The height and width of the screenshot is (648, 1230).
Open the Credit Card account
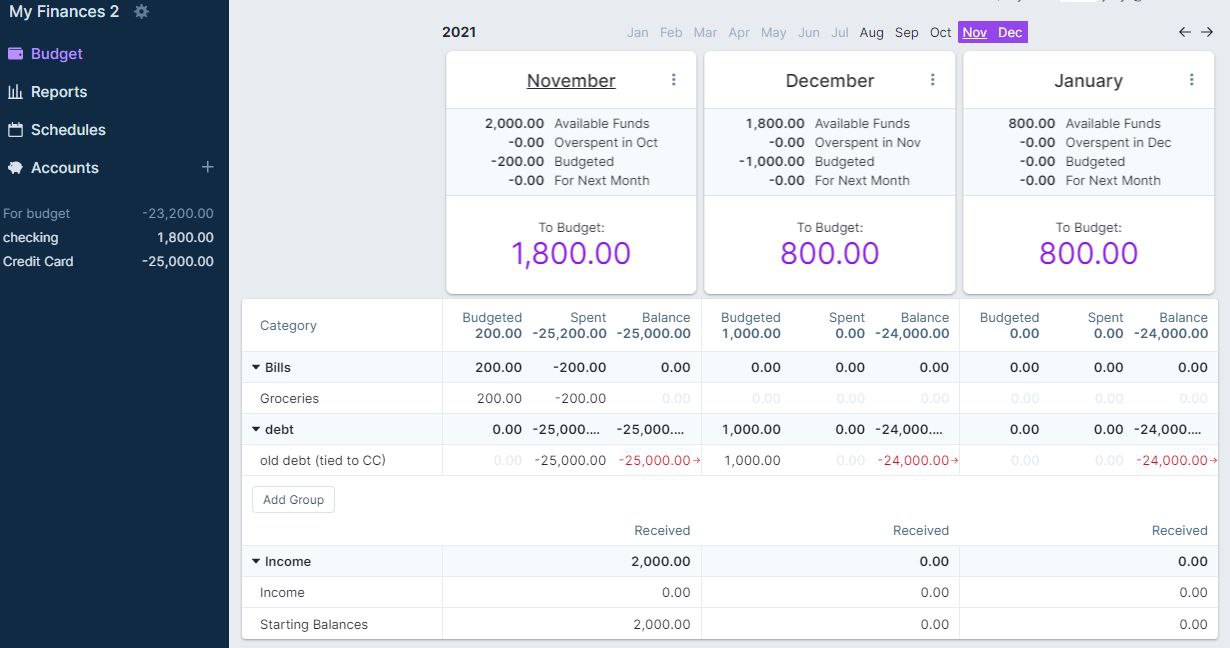click(x=38, y=262)
